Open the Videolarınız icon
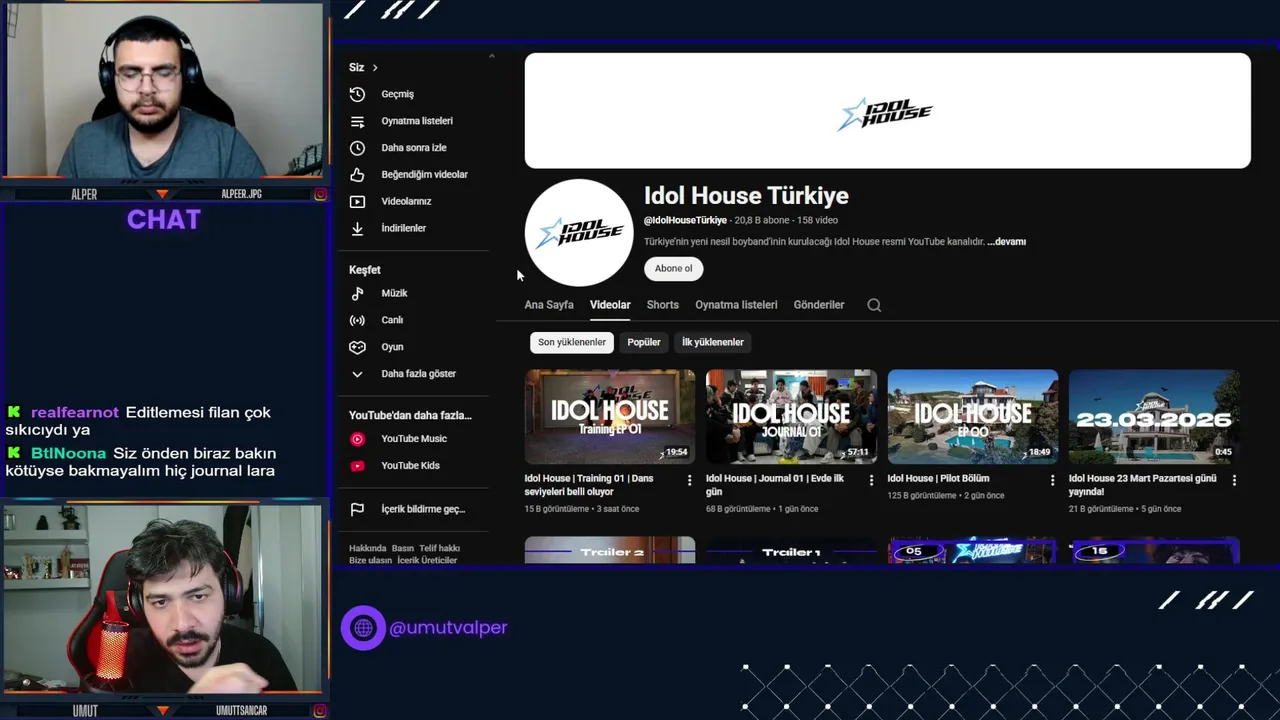 [x=357, y=202]
